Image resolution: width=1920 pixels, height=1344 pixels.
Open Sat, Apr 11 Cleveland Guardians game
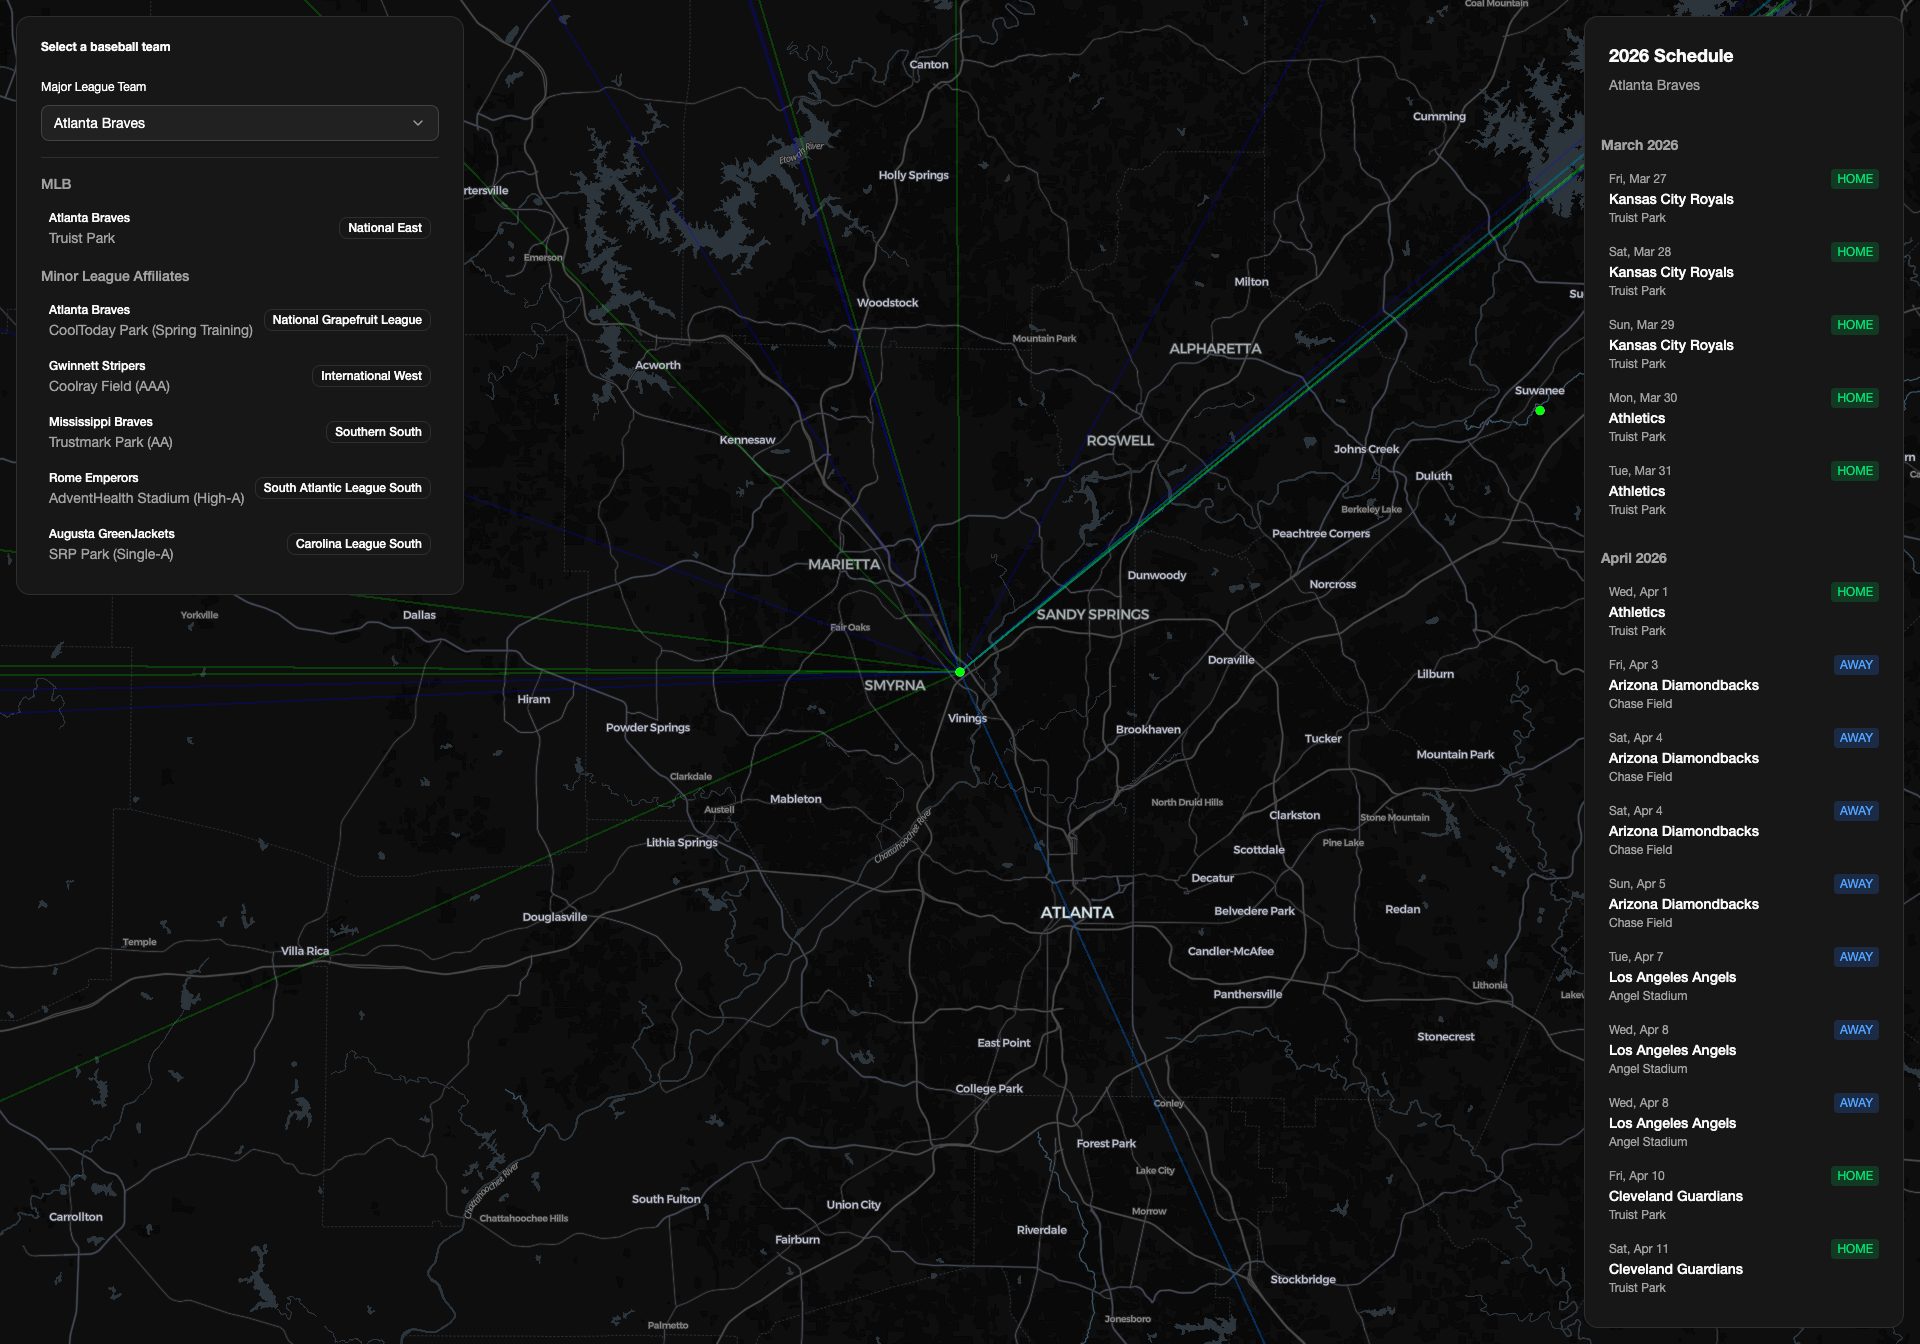[1743, 1268]
